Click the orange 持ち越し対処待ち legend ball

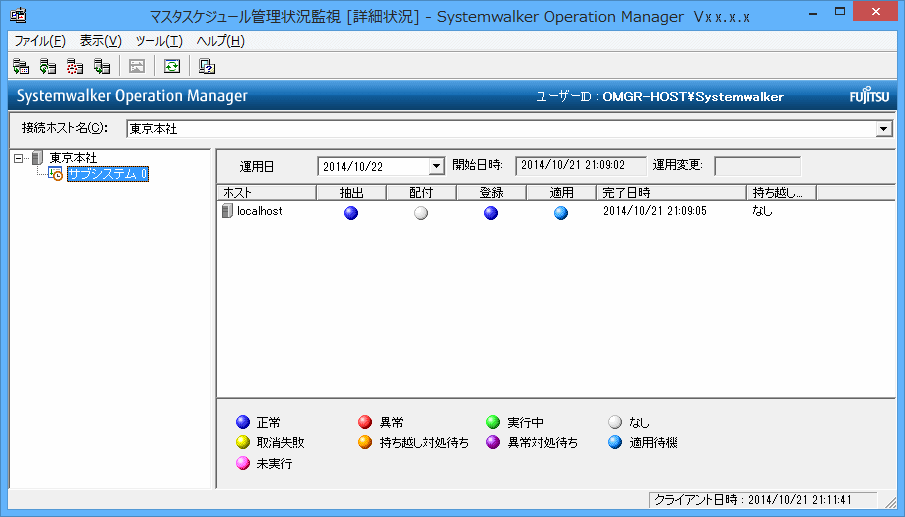pos(365,443)
